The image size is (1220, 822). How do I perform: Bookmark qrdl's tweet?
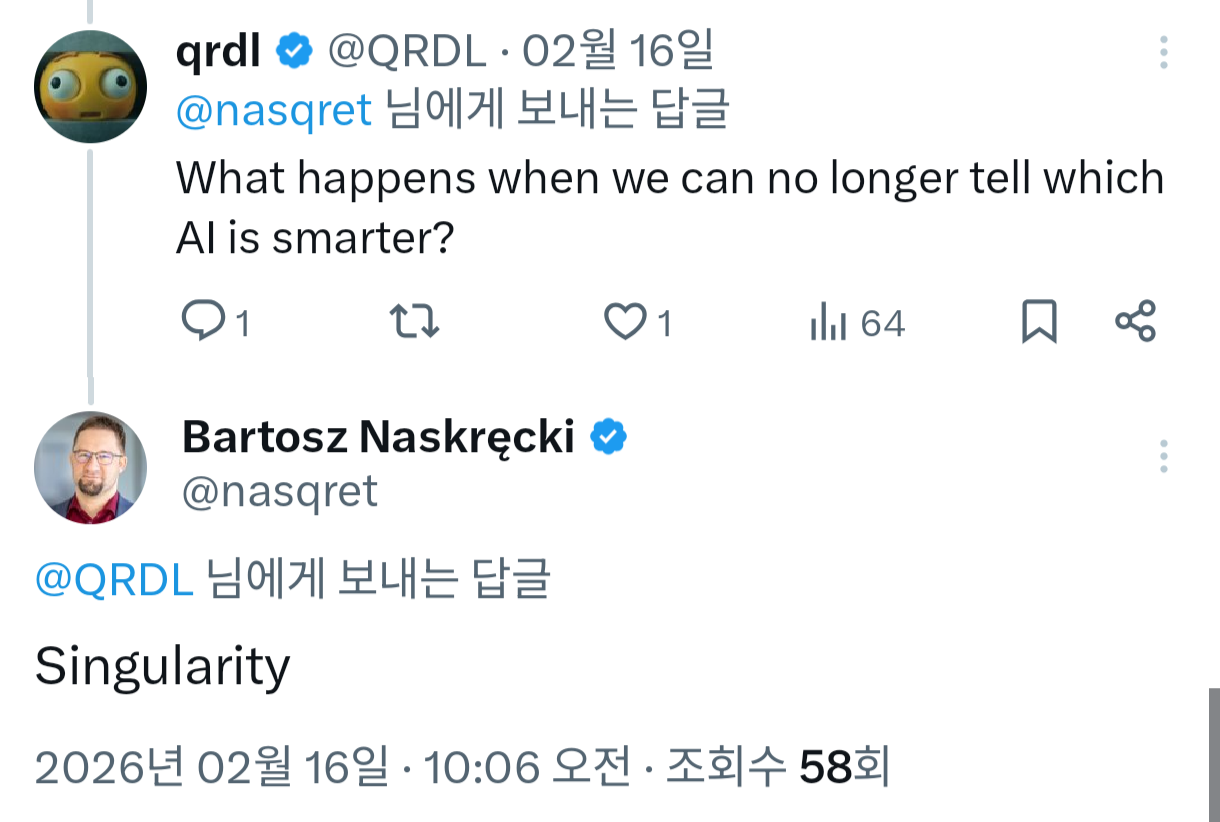tap(1038, 322)
